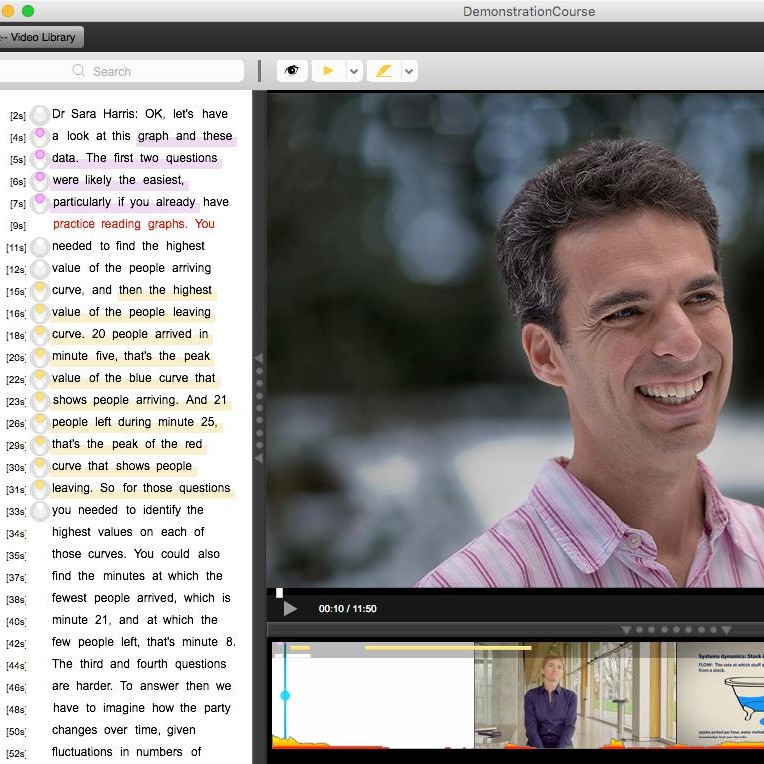Open dropdown next to yellow play icon

pyautogui.click(x=354, y=72)
